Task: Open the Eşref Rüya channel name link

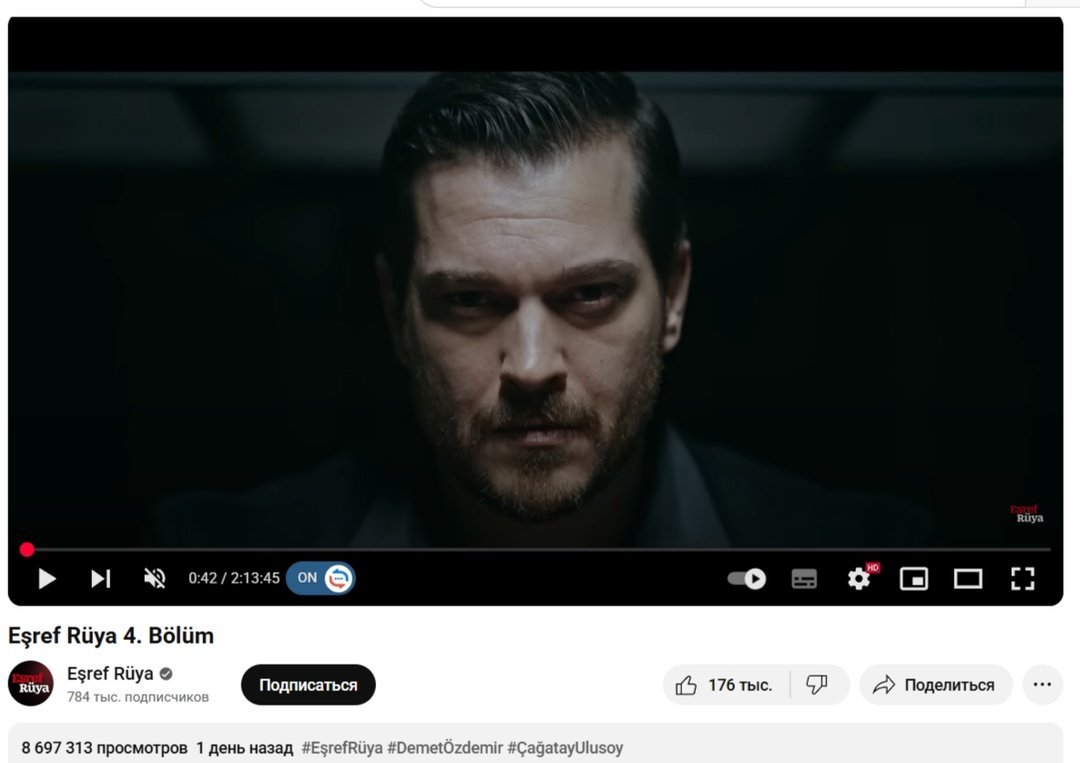Action: pyautogui.click(x=110, y=673)
